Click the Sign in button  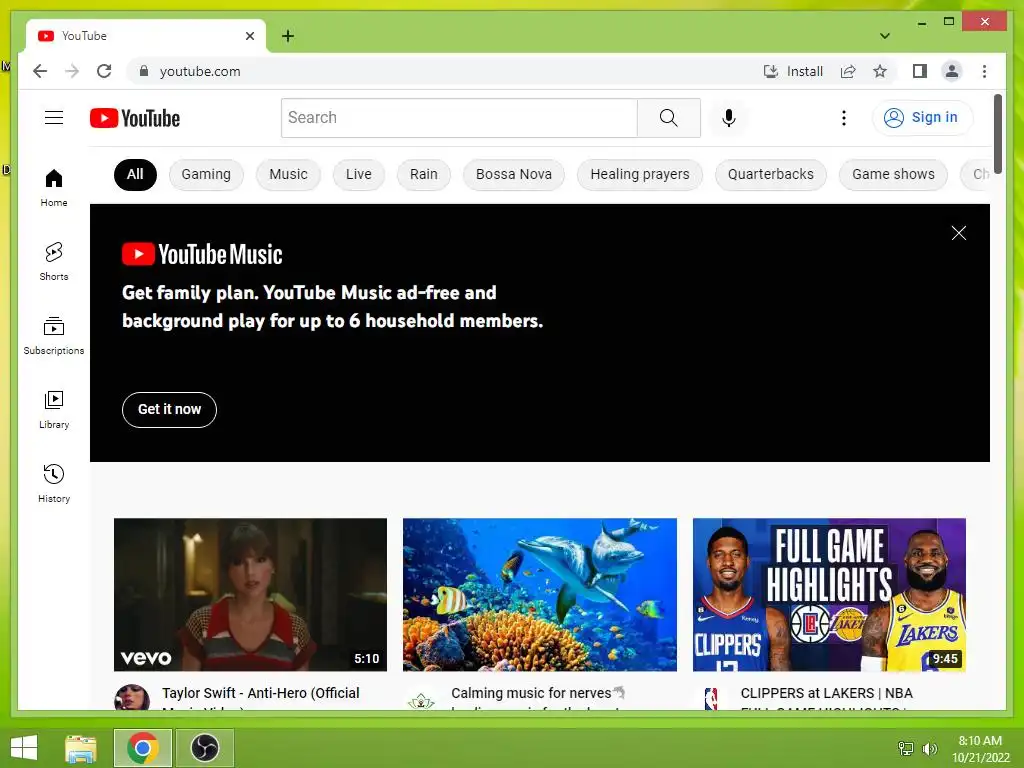click(x=922, y=118)
